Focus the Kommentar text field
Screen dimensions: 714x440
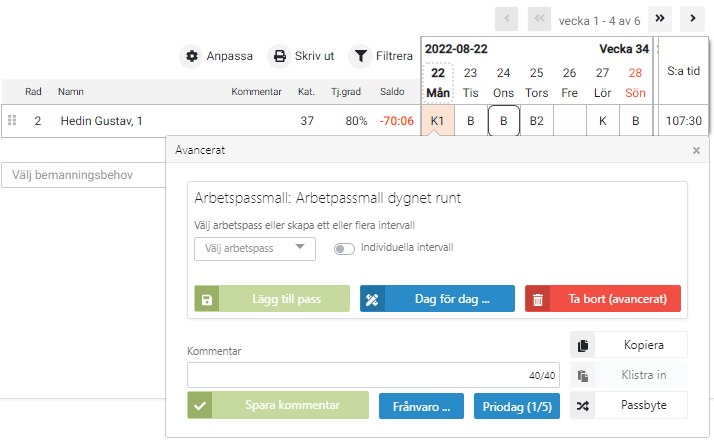(x=373, y=375)
